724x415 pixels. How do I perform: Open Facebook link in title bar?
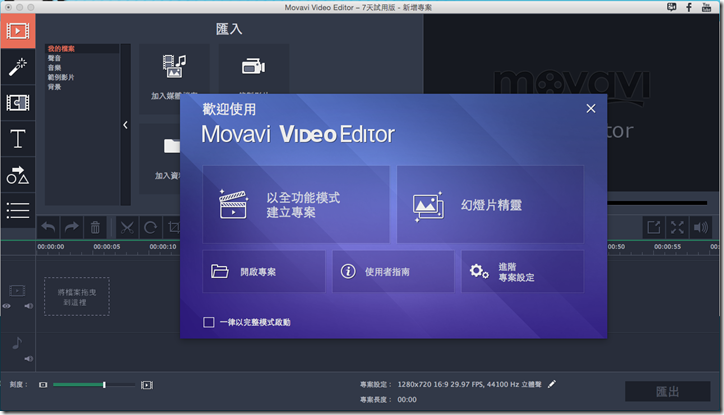coord(689,7)
